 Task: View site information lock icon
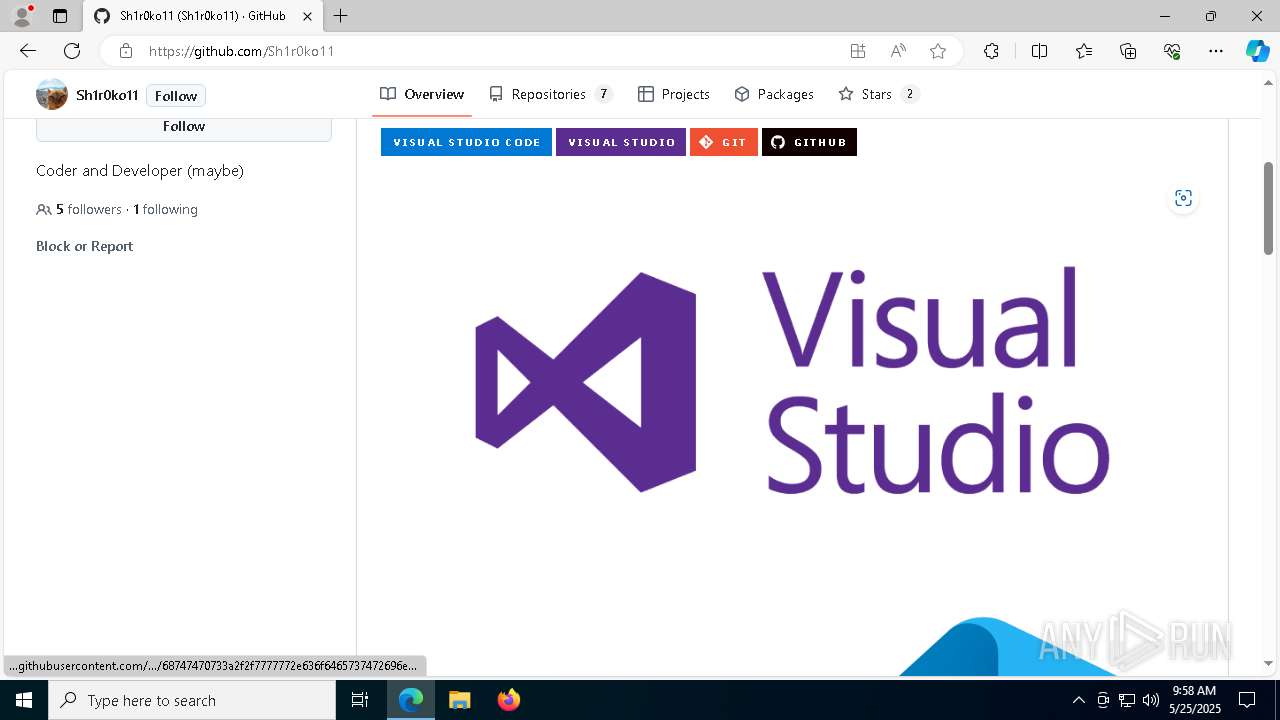coord(125,51)
